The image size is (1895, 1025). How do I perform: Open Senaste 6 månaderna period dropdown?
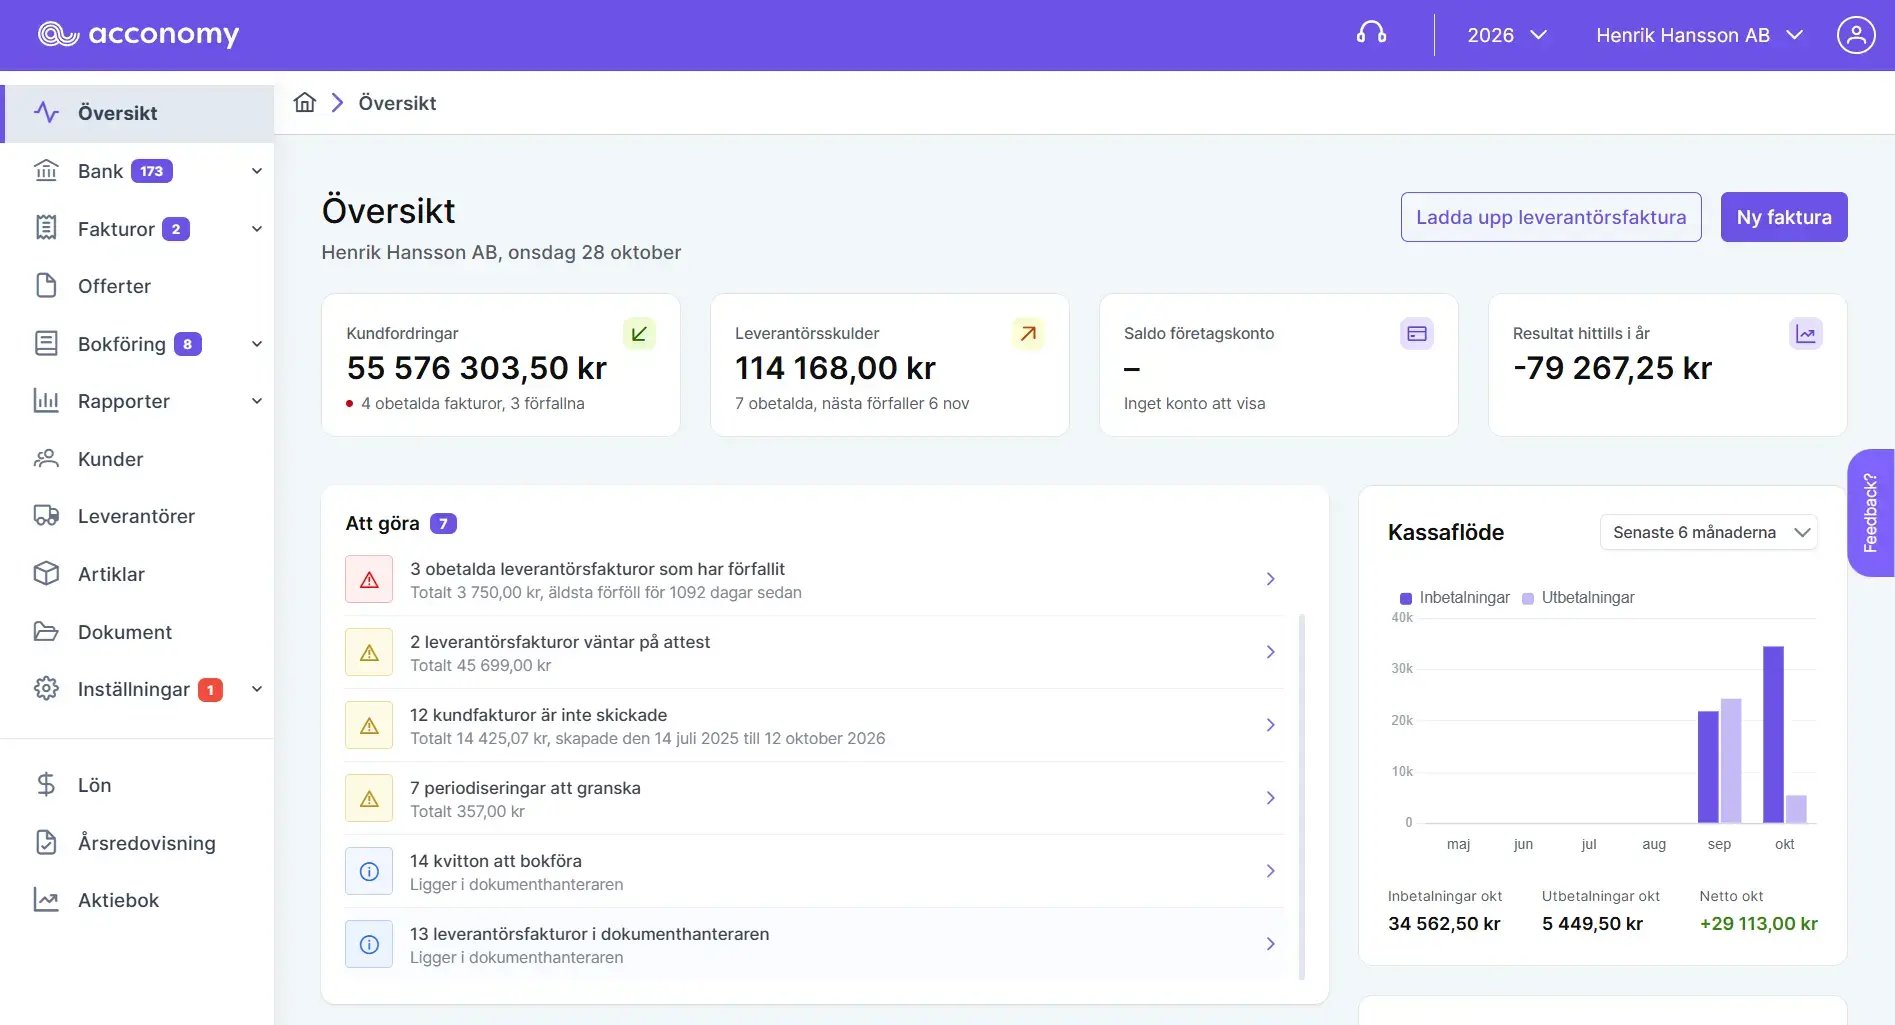pyautogui.click(x=1709, y=532)
